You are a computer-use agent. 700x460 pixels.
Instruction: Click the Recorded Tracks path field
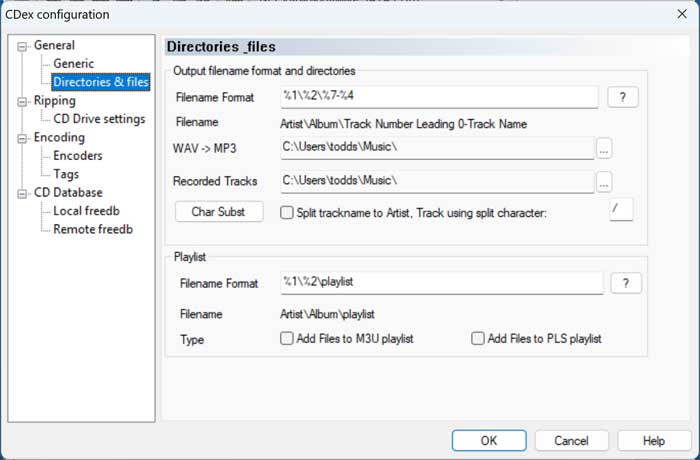point(438,181)
